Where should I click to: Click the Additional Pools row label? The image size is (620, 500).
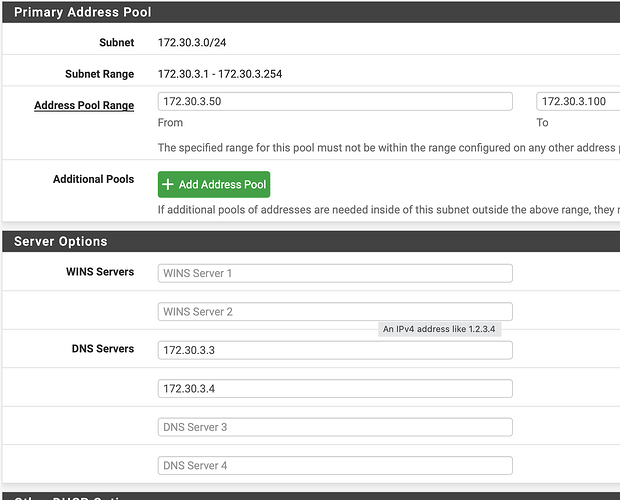coord(93,180)
